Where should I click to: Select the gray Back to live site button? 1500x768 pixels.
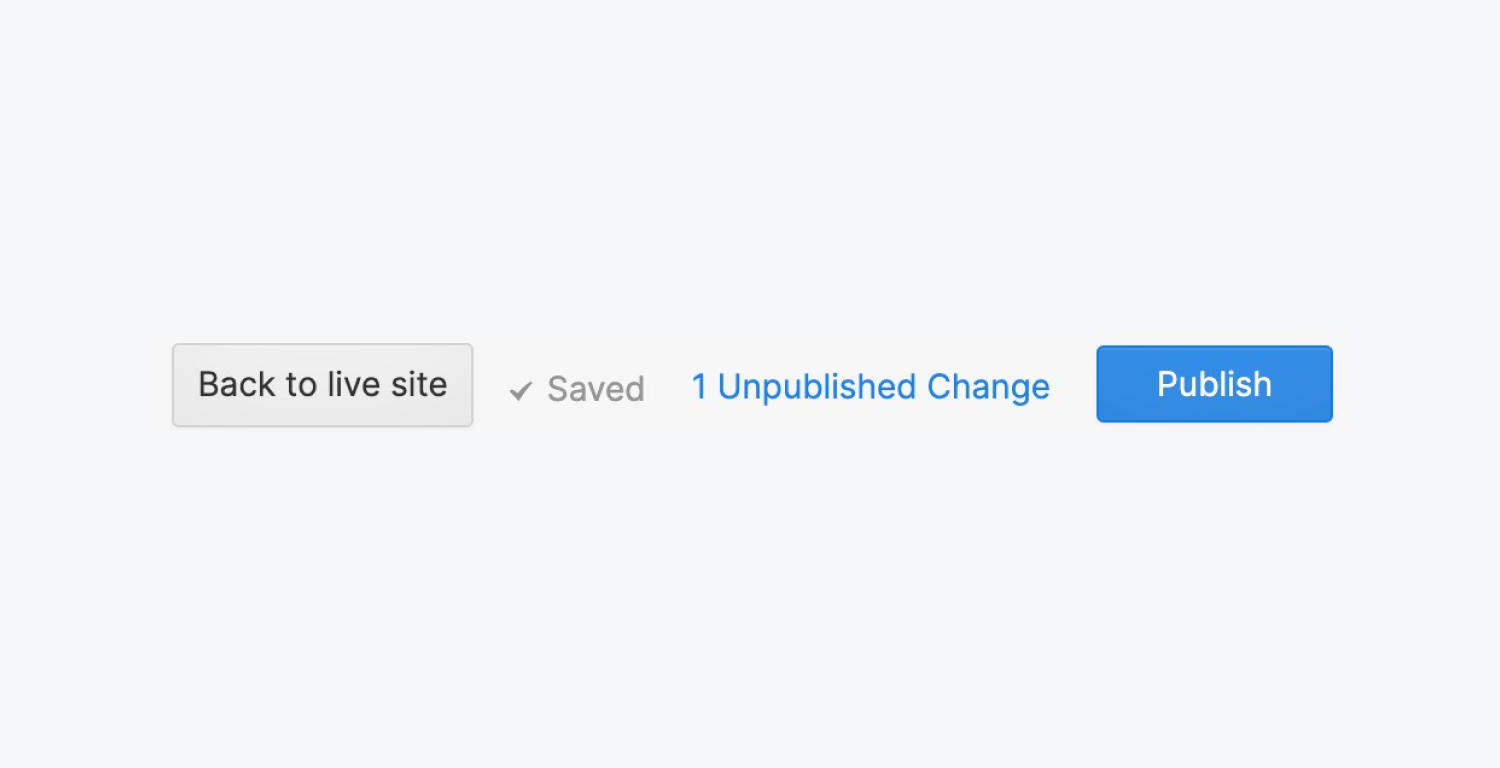click(x=322, y=385)
